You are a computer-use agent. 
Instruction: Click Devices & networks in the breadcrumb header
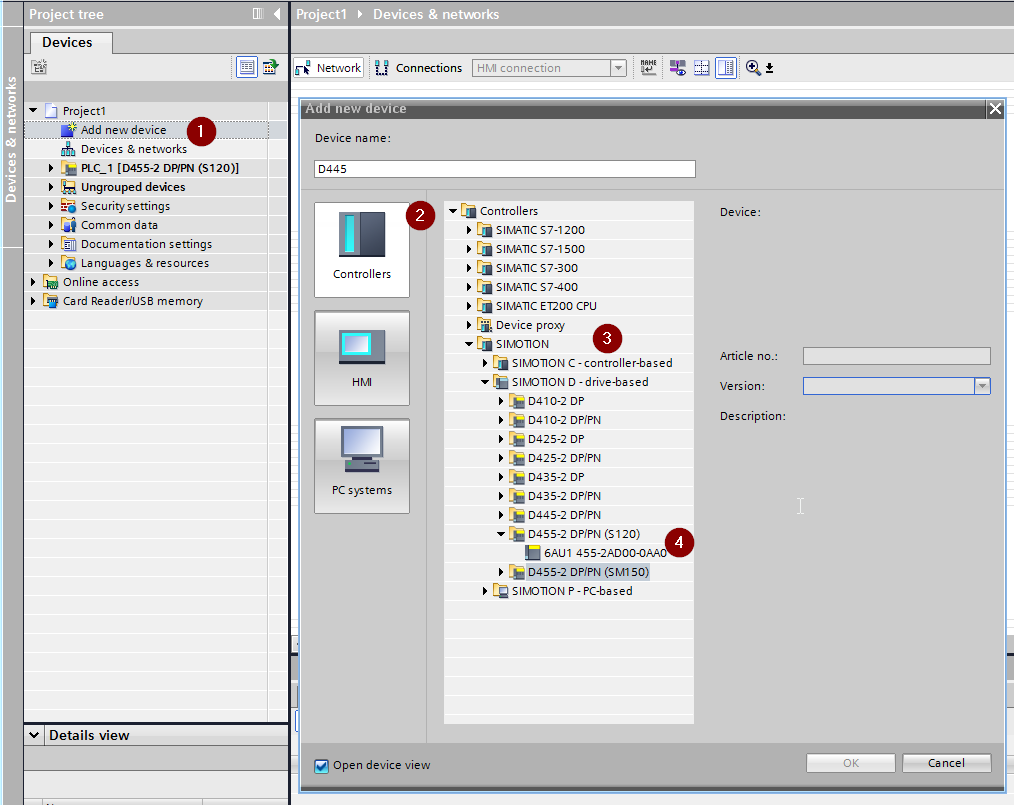pyautogui.click(x=436, y=14)
